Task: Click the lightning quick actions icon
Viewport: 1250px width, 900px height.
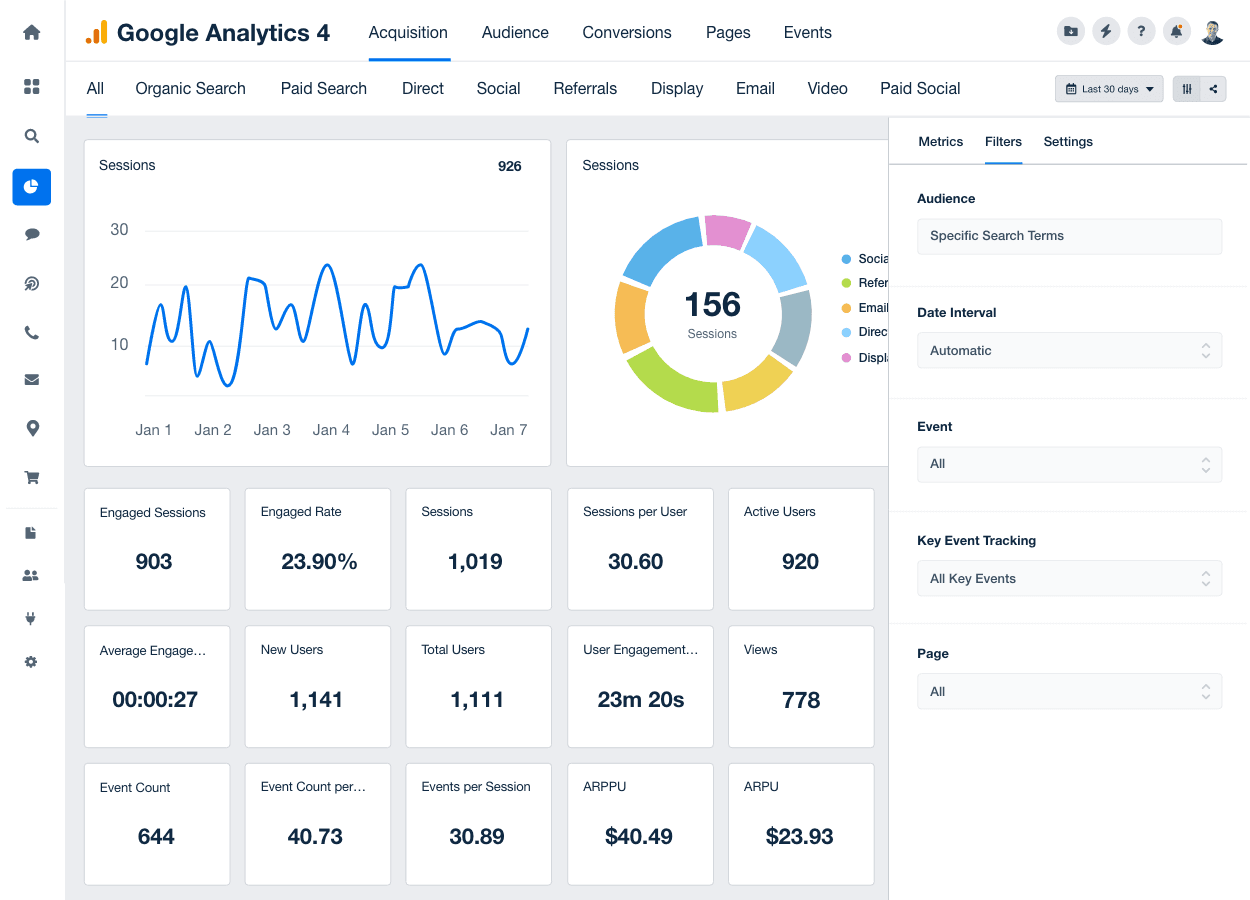Action: click(1106, 31)
